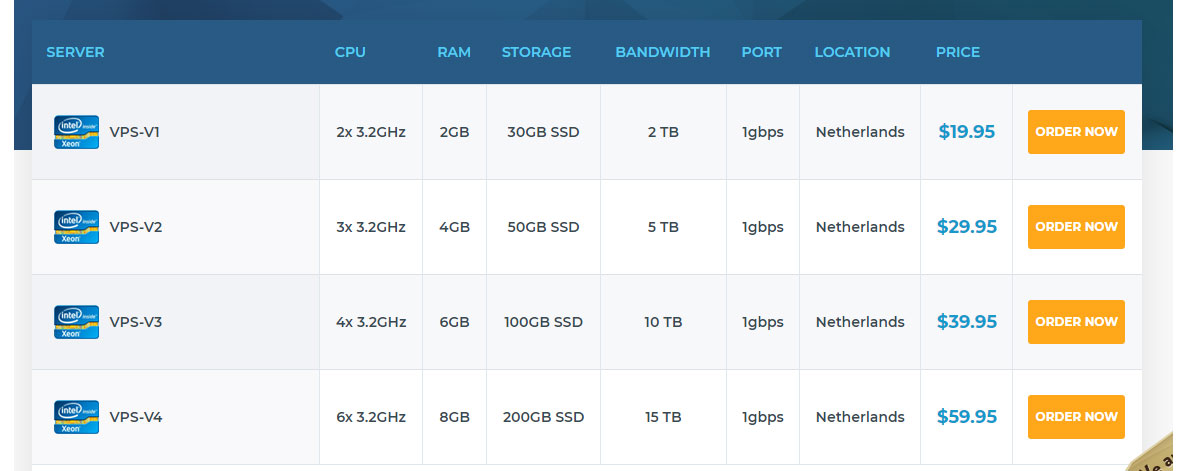Image resolution: width=1200 pixels, height=471 pixels.
Task: Click Netherlands location in VPS-V4 row
Action: click(x=860, y=417)
